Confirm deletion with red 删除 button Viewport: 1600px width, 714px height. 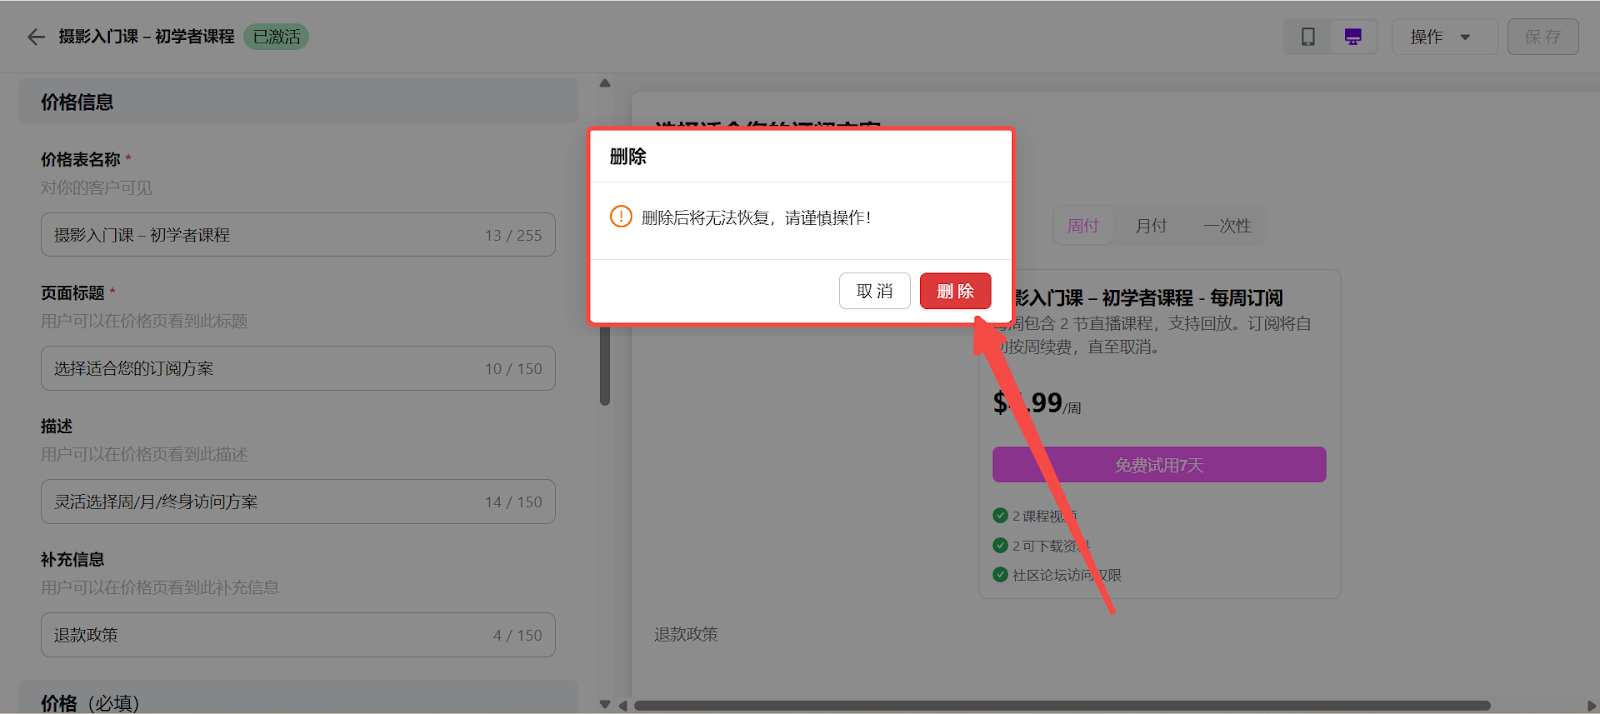[x=955, y=291]
